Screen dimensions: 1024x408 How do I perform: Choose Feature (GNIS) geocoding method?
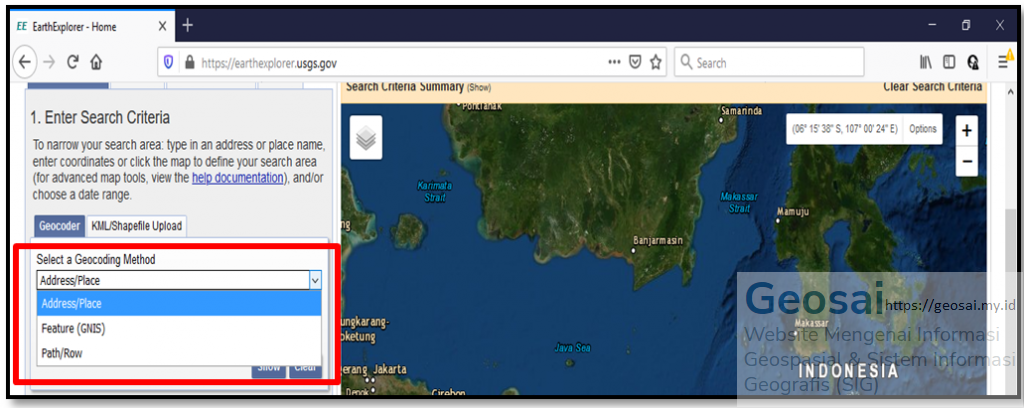coord(179,328)
